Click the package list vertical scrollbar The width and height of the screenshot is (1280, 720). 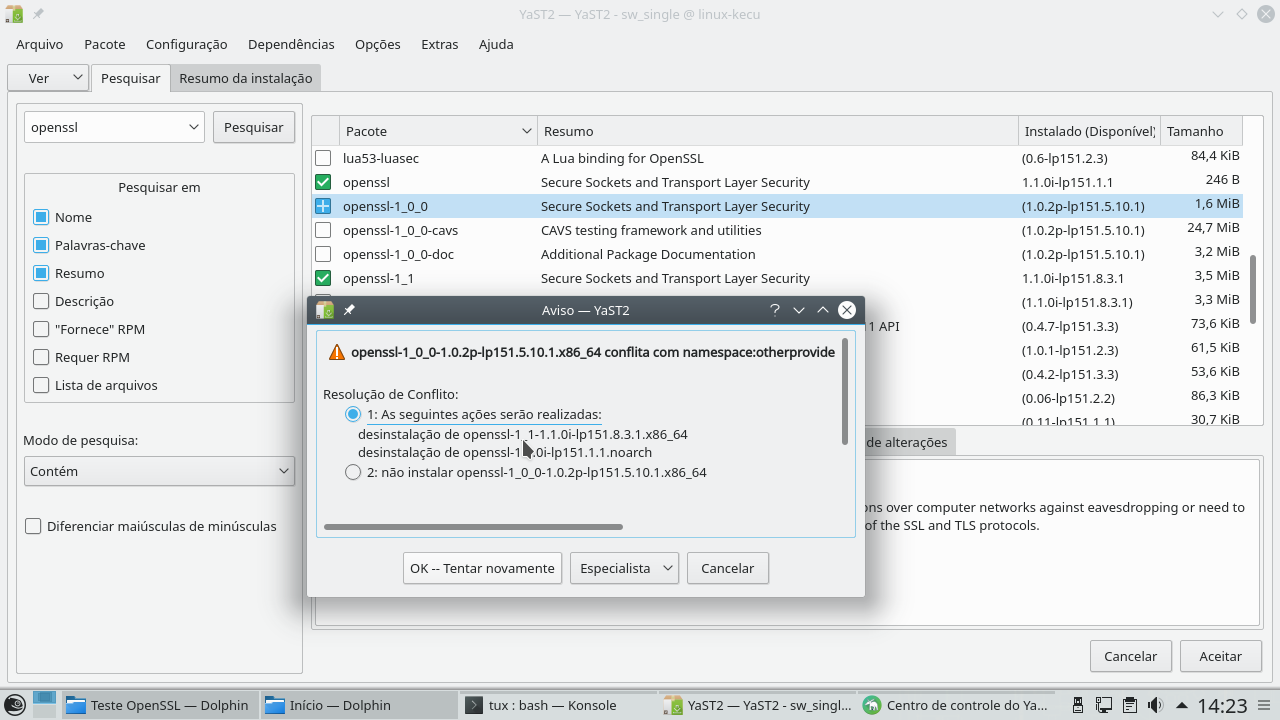[x=1253, y=289]
